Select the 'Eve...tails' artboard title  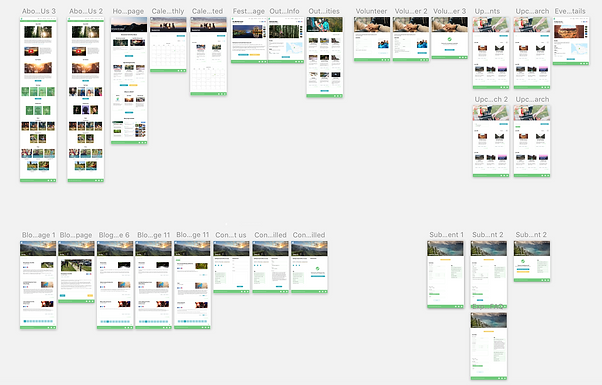point(570,11)
